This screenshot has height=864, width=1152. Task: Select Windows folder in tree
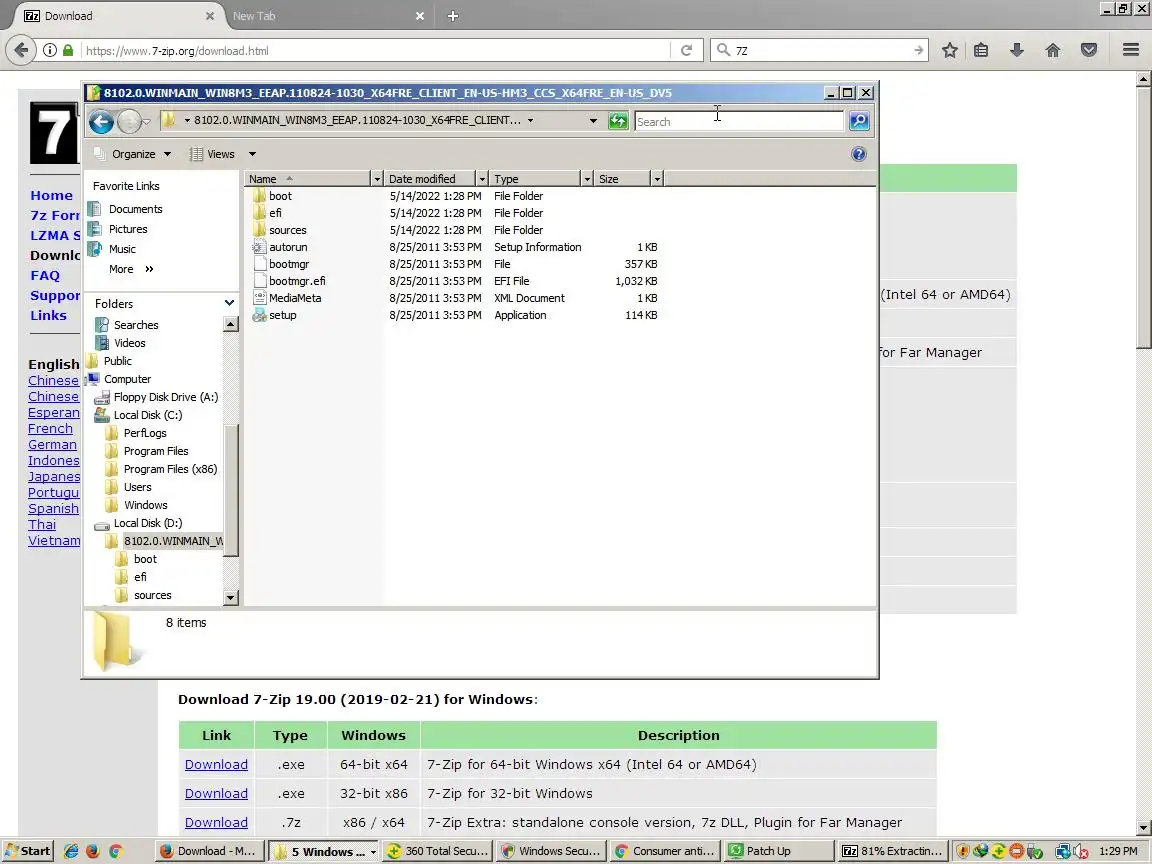145,505
